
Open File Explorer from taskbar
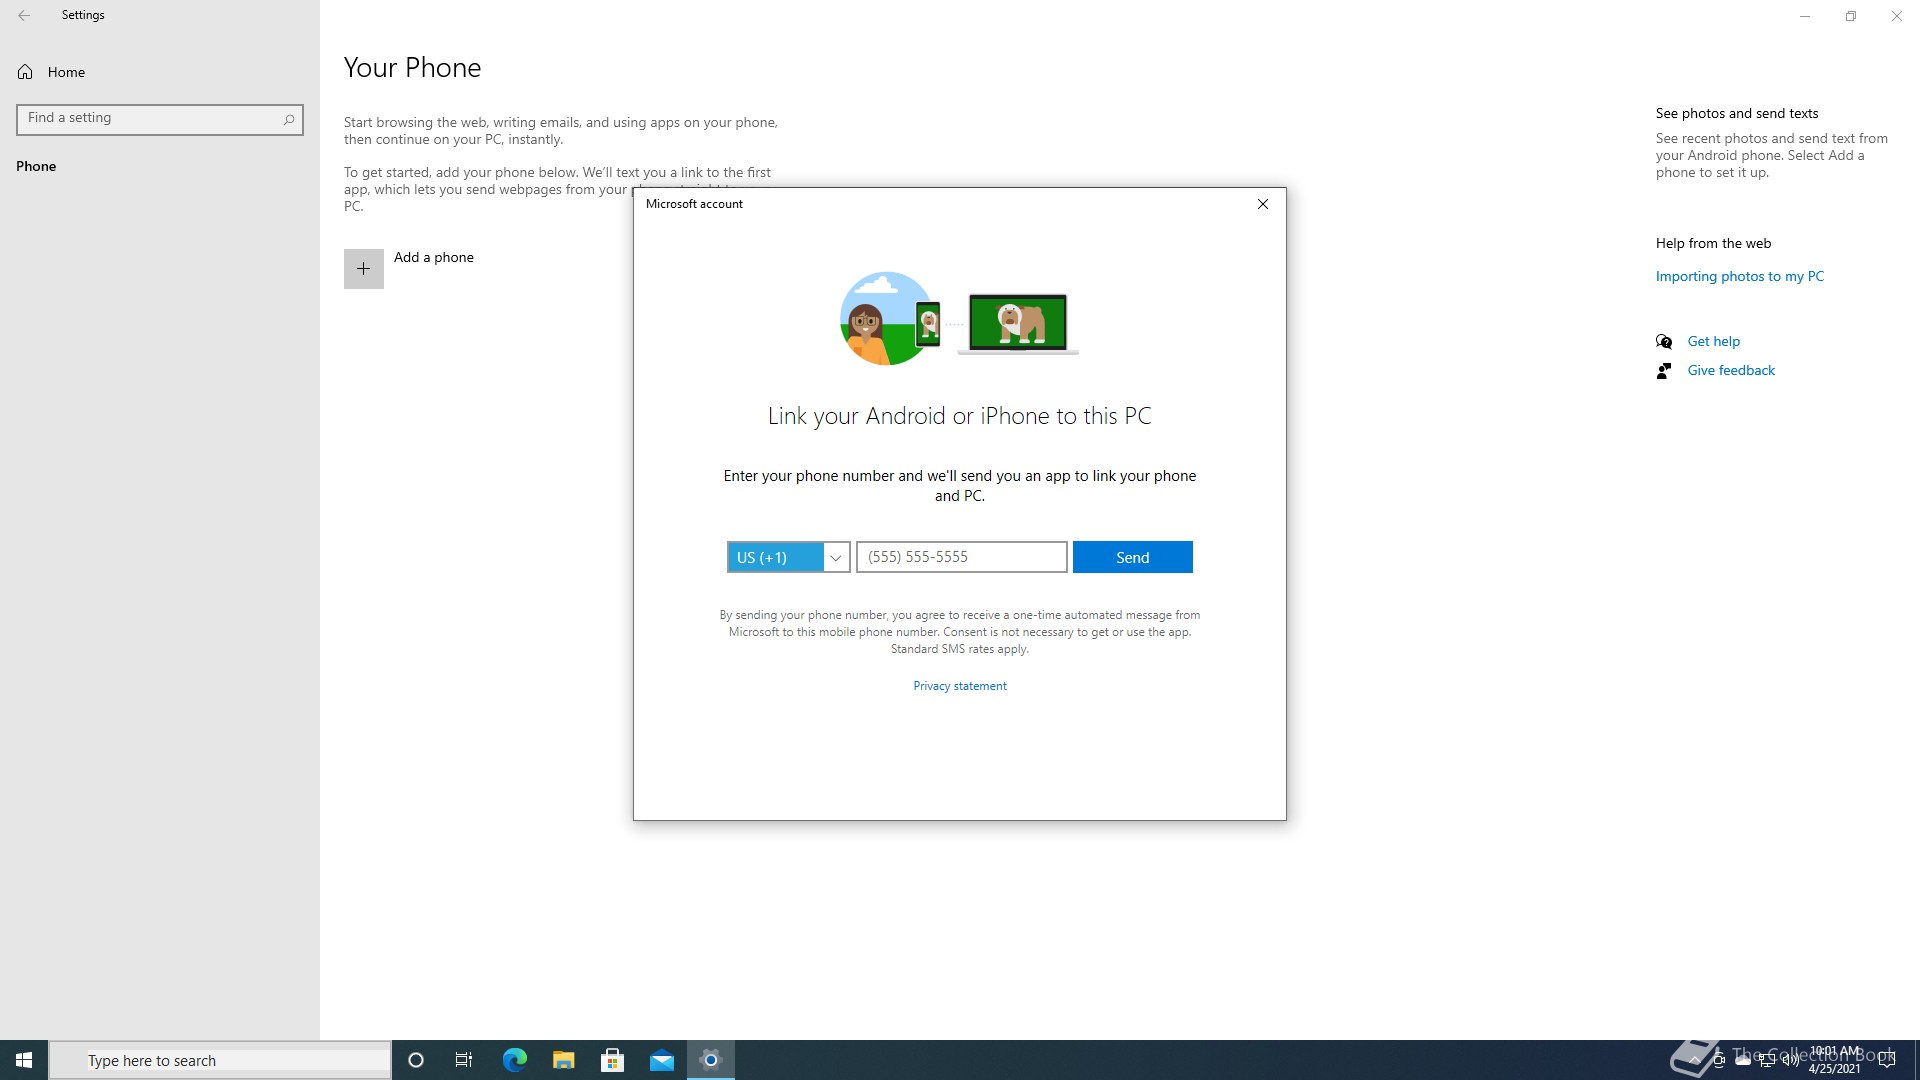tap(563, 1060)
